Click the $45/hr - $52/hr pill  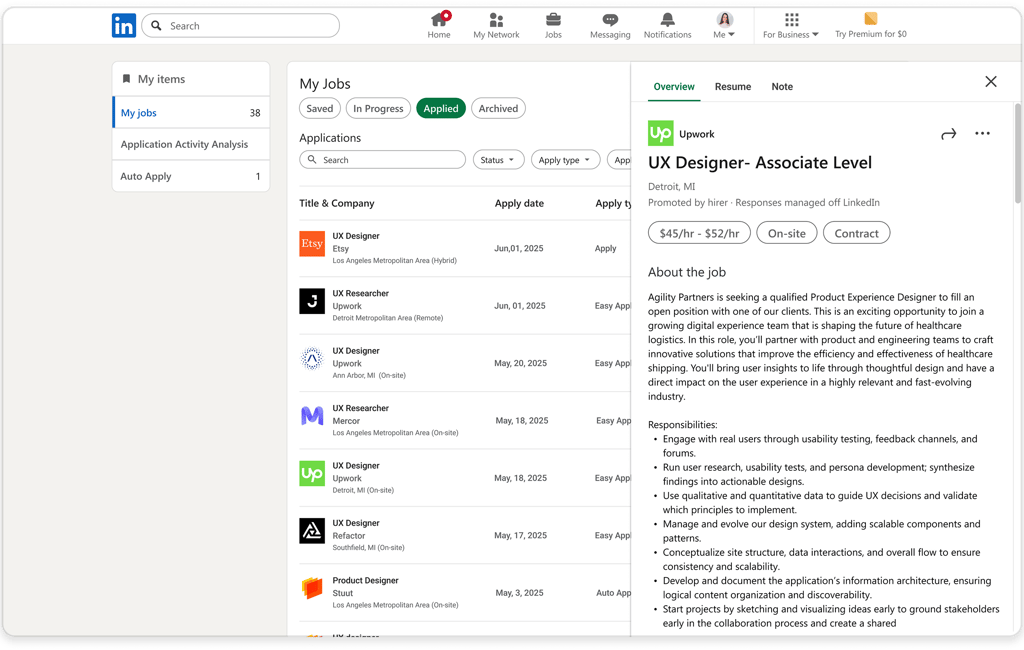click(699, 233)
